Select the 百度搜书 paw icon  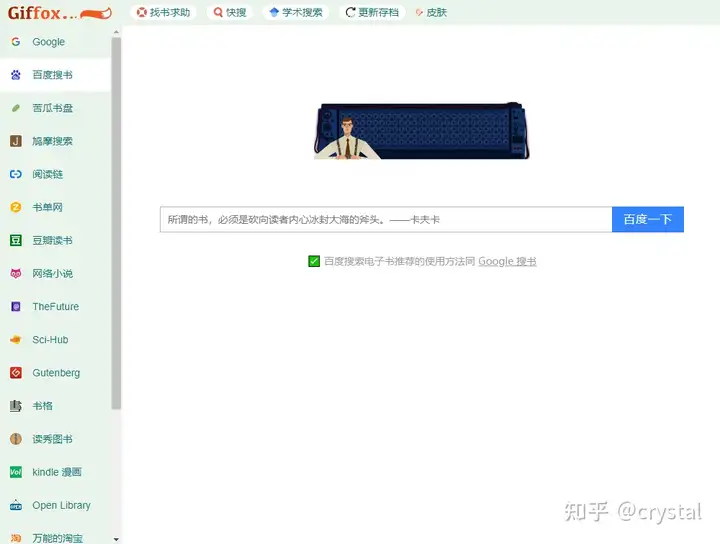pos(16,75)
